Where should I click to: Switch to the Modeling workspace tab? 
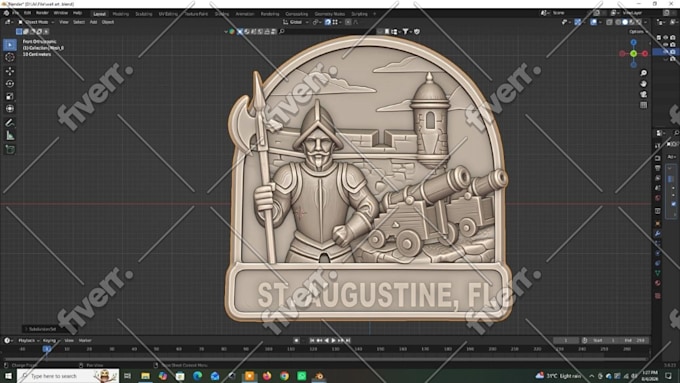(121, 14)
